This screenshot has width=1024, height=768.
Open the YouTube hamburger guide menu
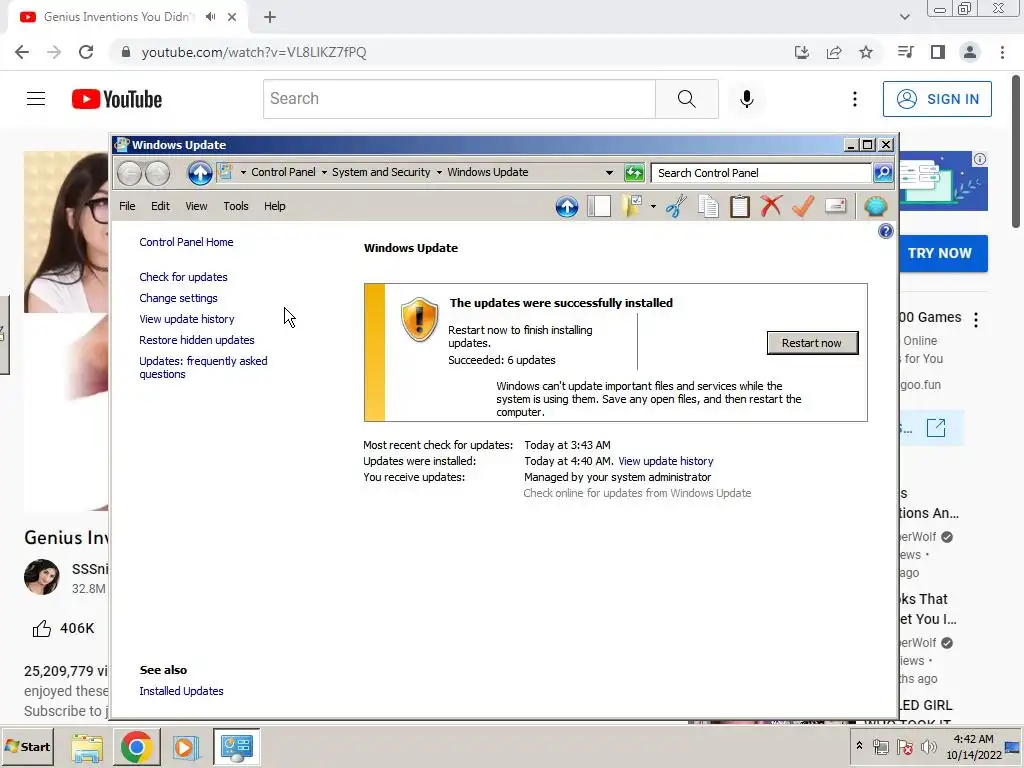[x=36, y=99]
